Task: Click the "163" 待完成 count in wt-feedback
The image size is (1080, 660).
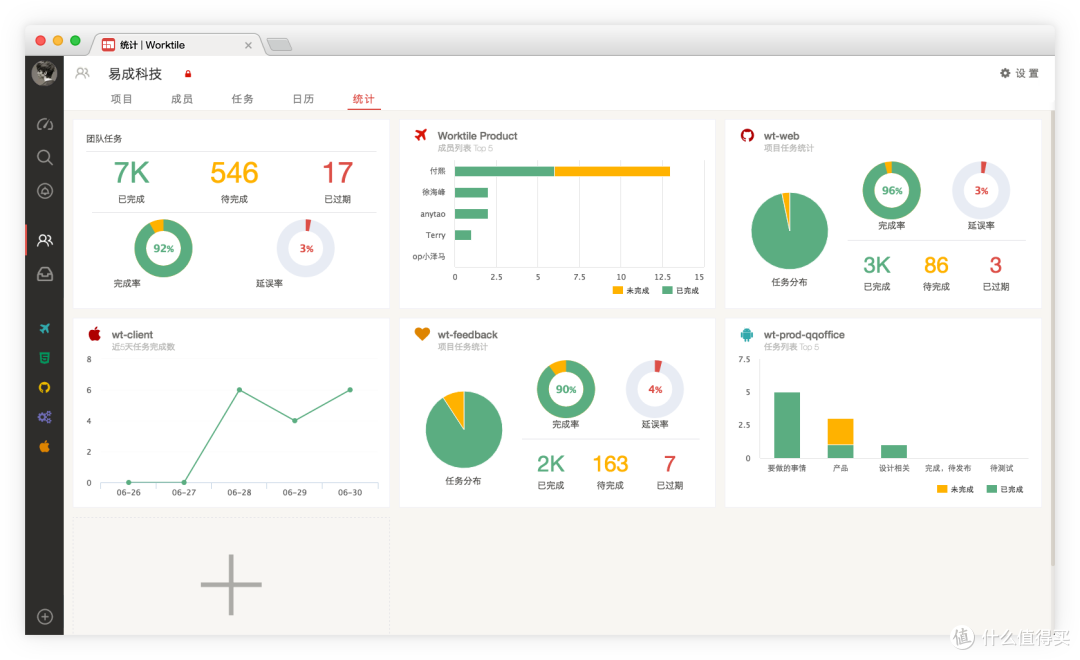Action: coord(610,464)
